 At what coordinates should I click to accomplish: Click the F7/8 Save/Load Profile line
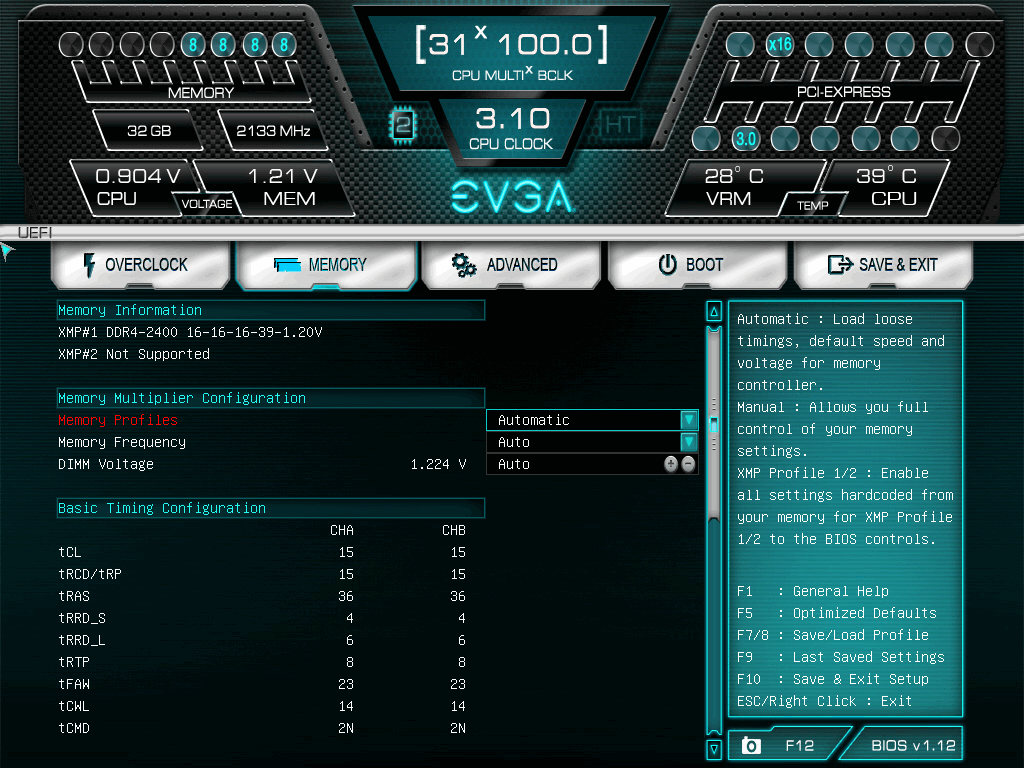point(833,635)
